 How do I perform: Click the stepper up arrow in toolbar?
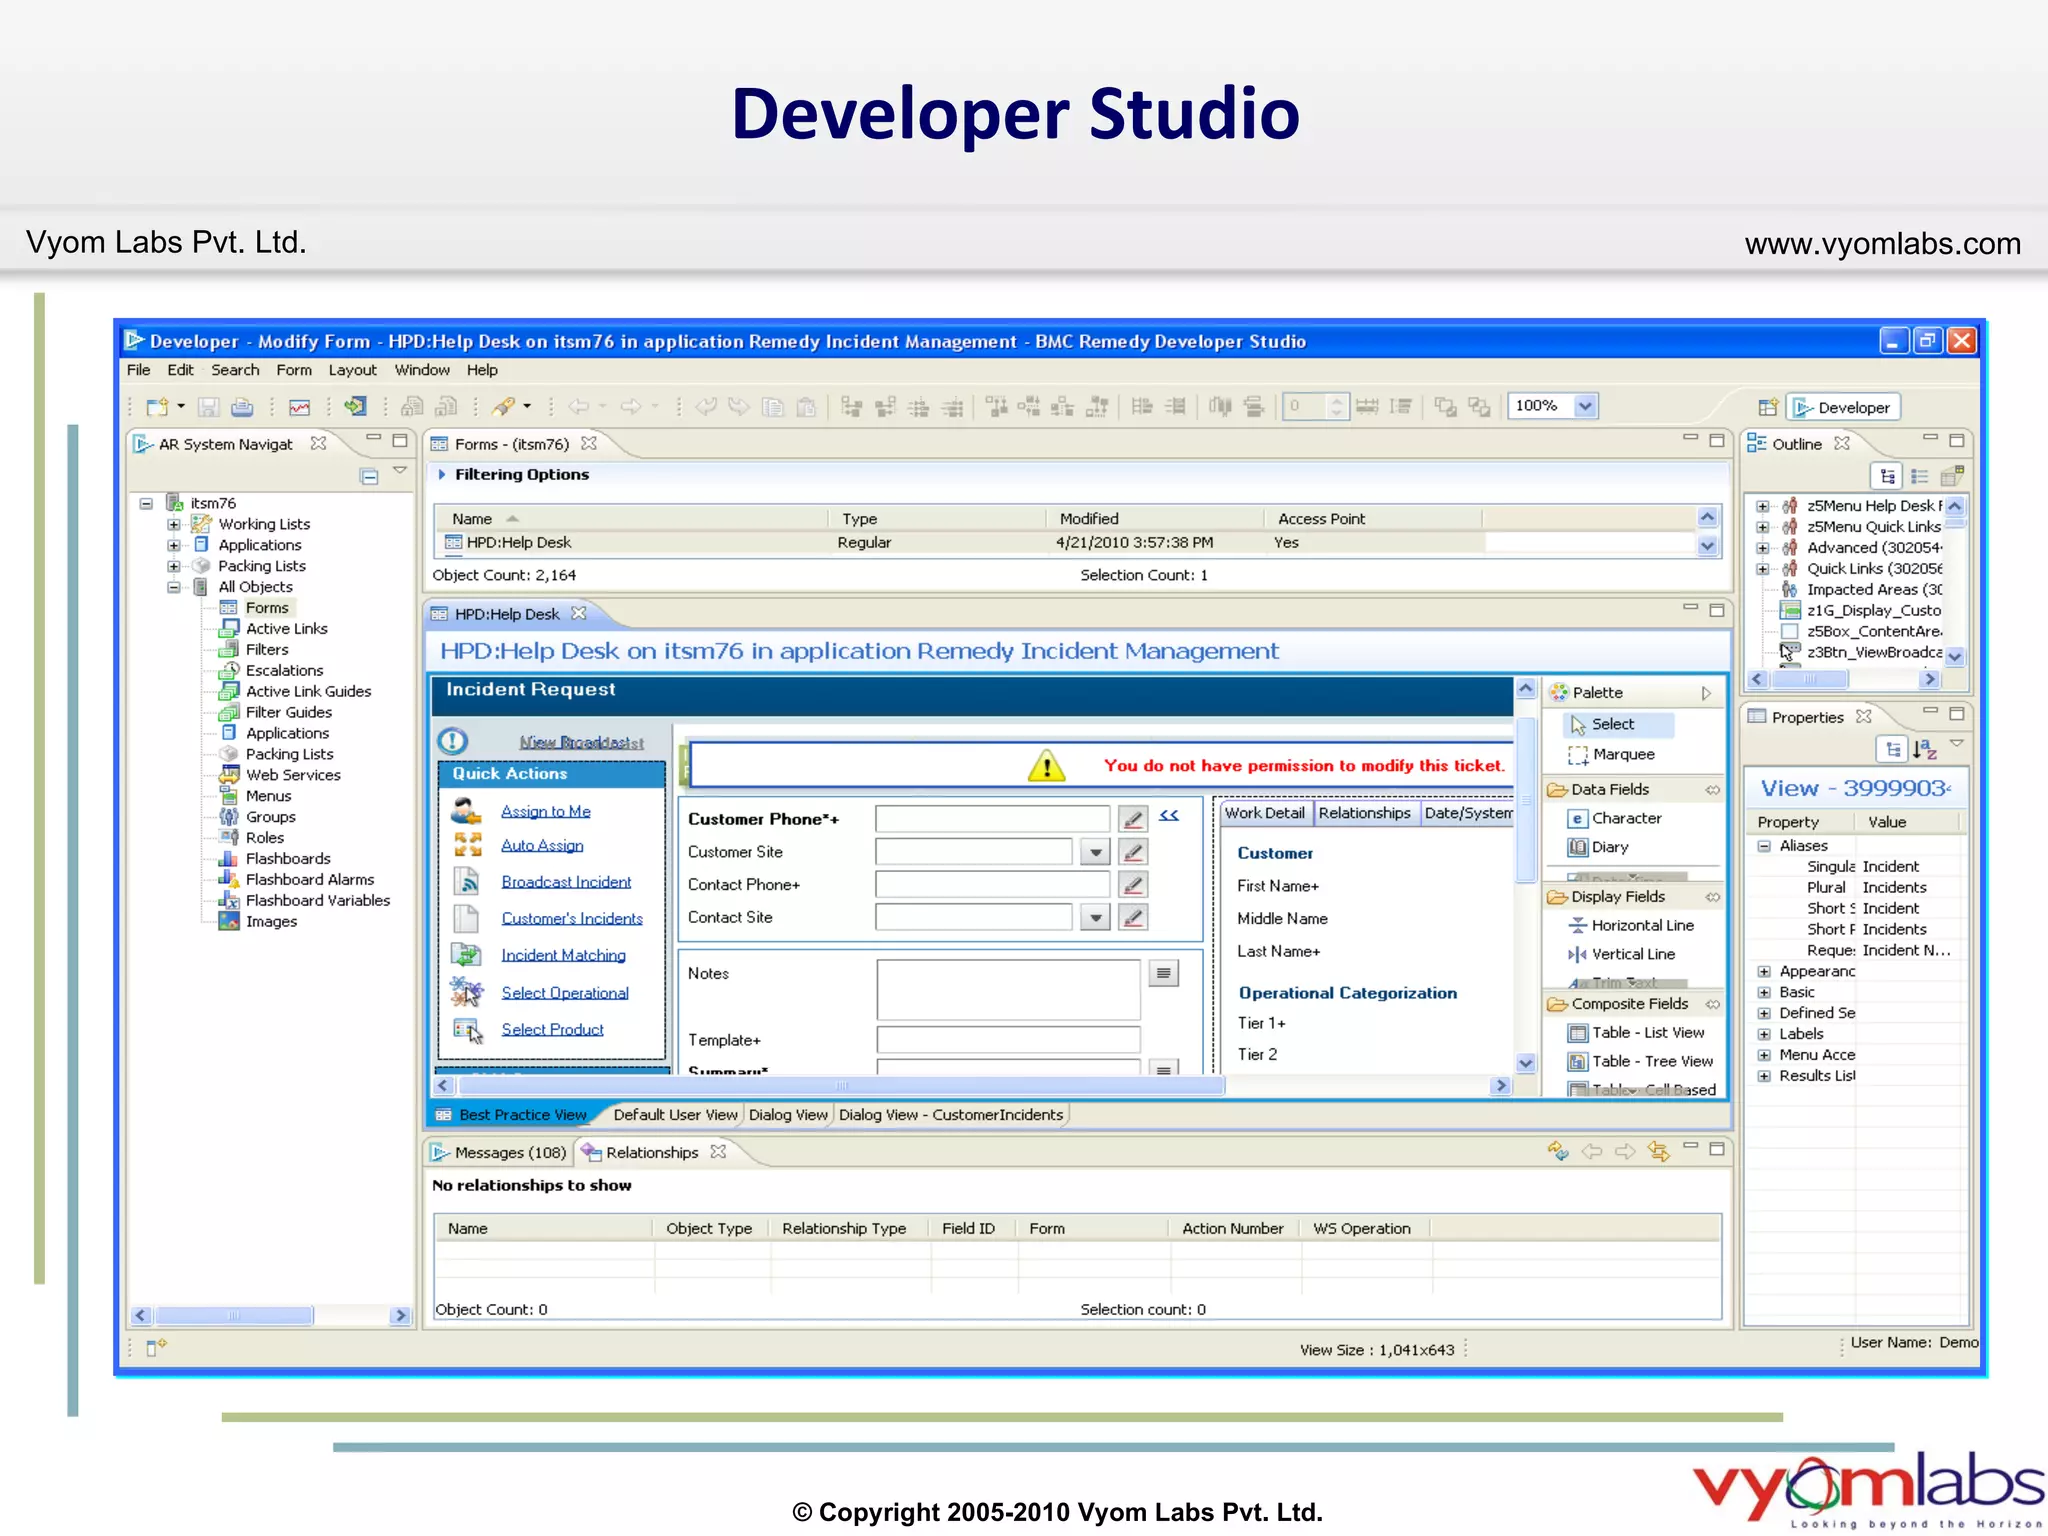[x=1336, y=400]
